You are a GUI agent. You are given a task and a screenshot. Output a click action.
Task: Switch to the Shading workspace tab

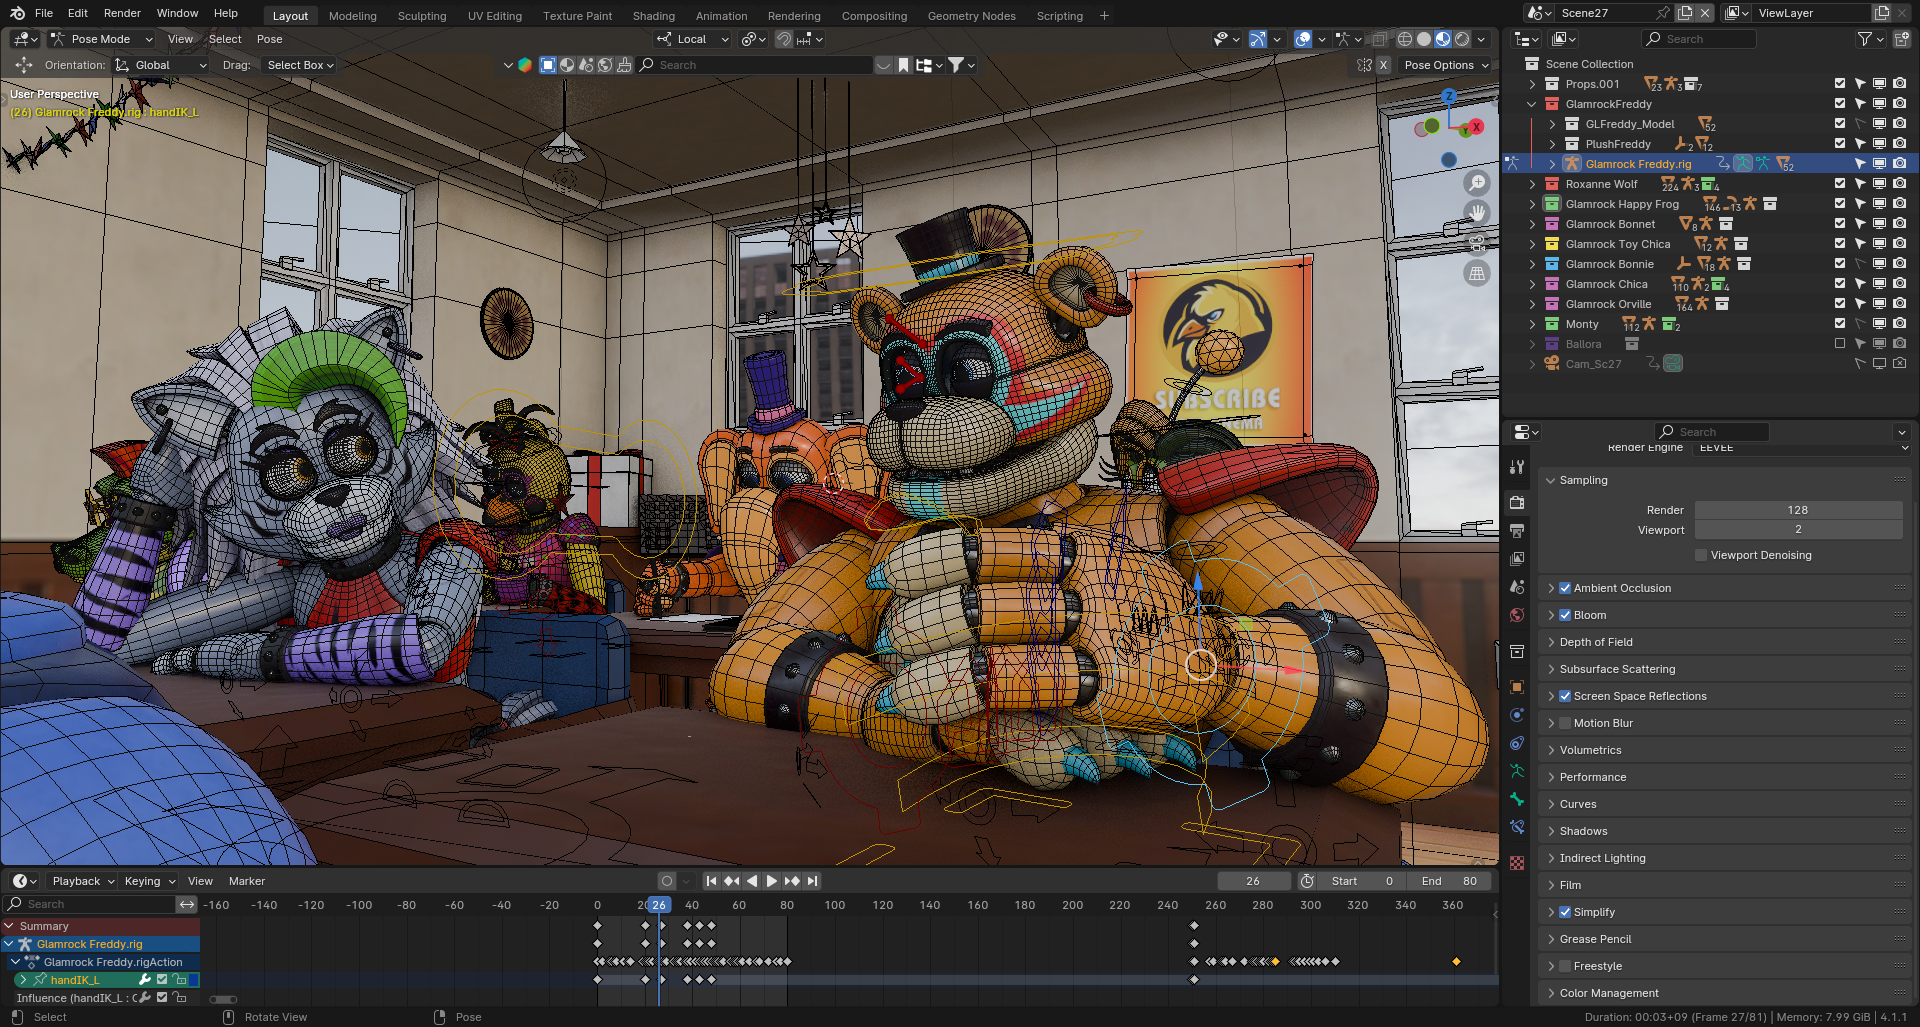[654, 16]
